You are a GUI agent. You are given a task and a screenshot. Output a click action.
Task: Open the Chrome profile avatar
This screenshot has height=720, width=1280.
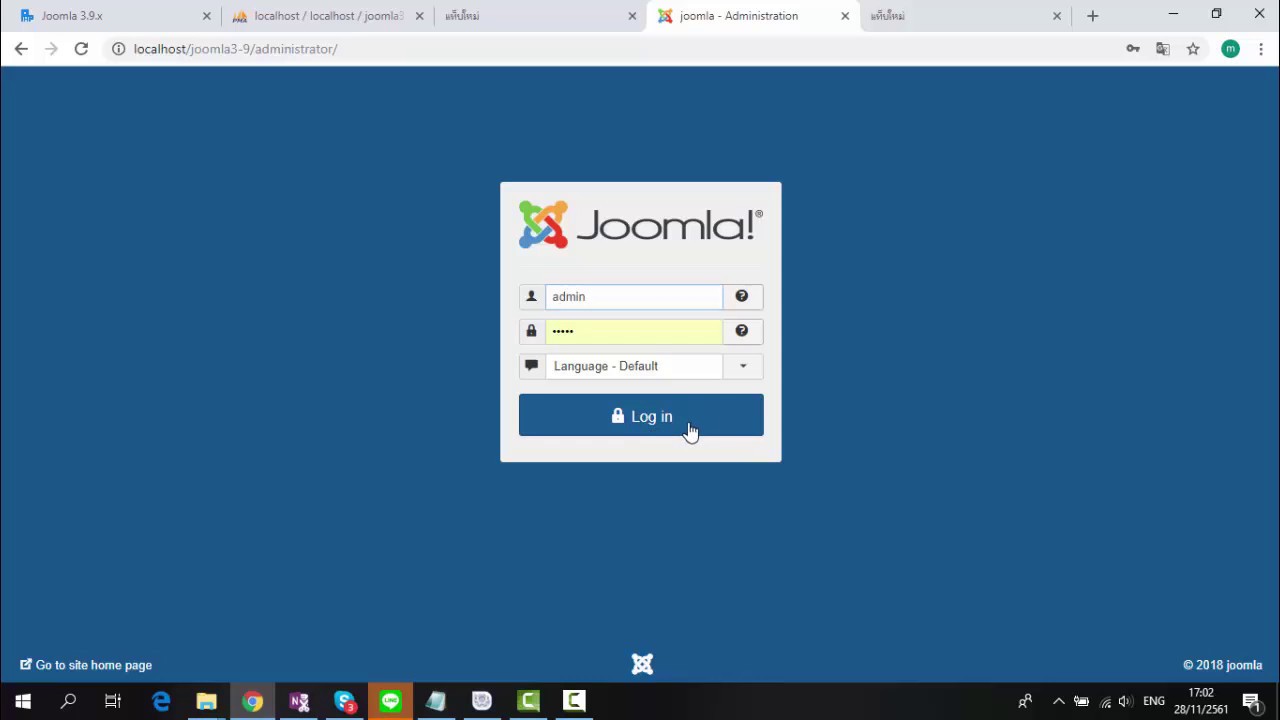1230,49
